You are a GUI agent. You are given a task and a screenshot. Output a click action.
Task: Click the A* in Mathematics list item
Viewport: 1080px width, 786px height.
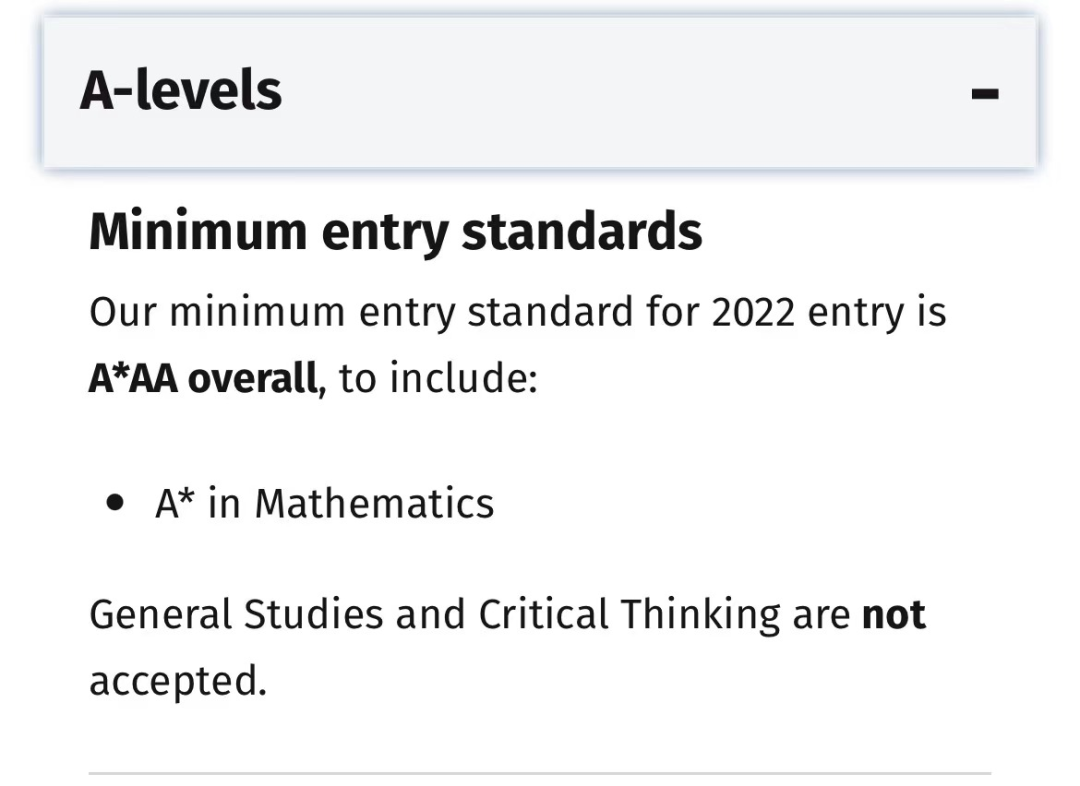point(324,503)
